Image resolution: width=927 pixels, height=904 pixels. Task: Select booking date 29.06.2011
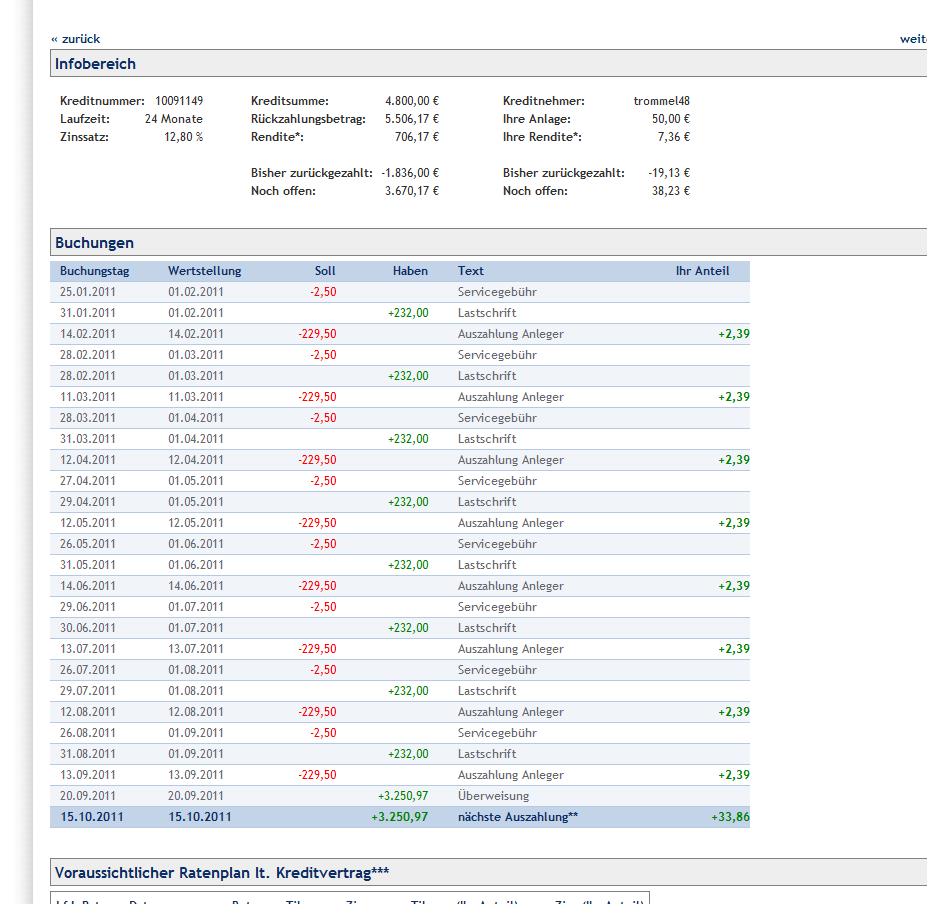click(87, 607)
